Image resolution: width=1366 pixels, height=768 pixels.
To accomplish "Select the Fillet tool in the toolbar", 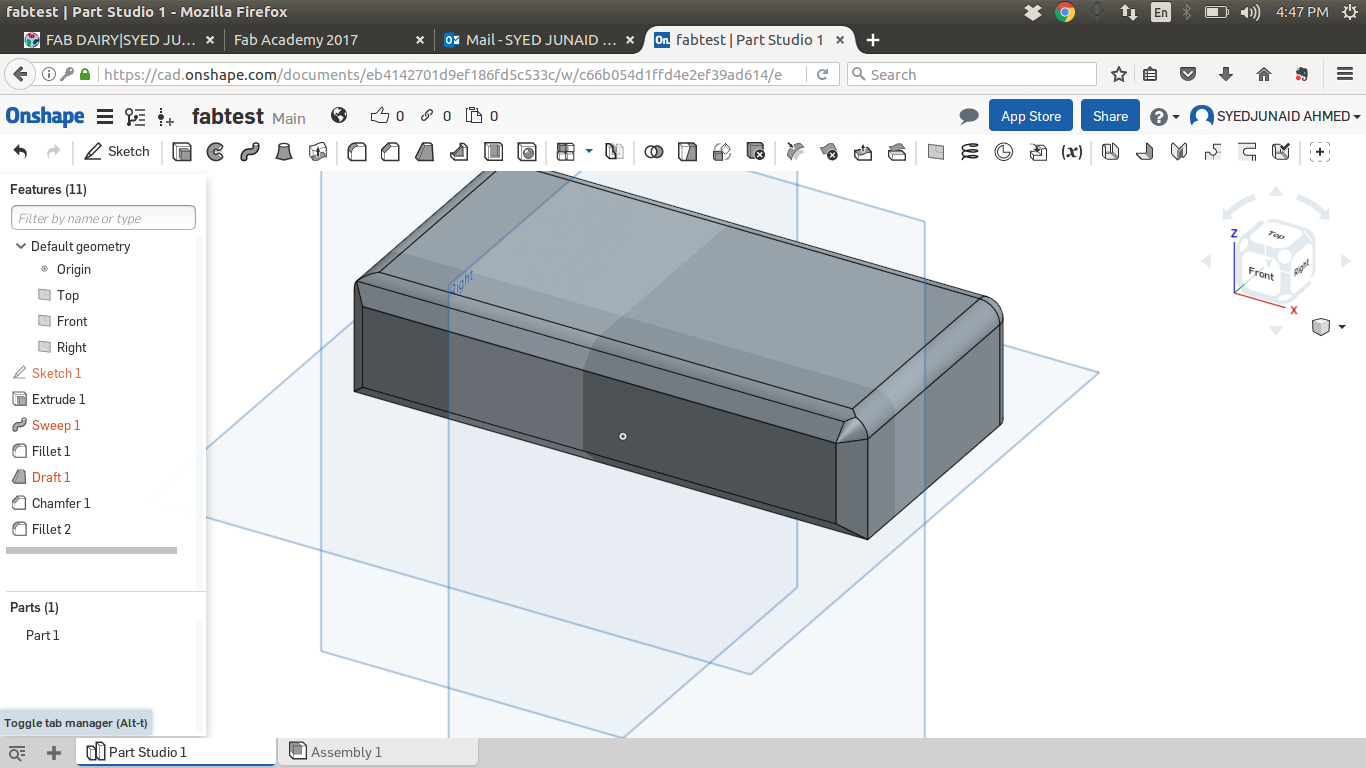I will pyautogui.click(x=357, y=152).
